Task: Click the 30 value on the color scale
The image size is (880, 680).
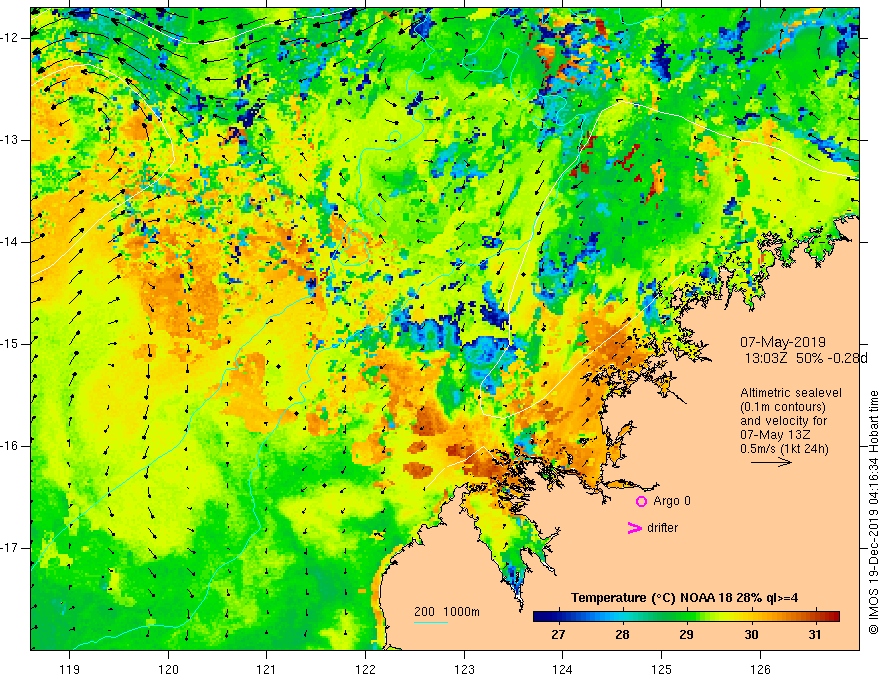Action: pos(751,635)
